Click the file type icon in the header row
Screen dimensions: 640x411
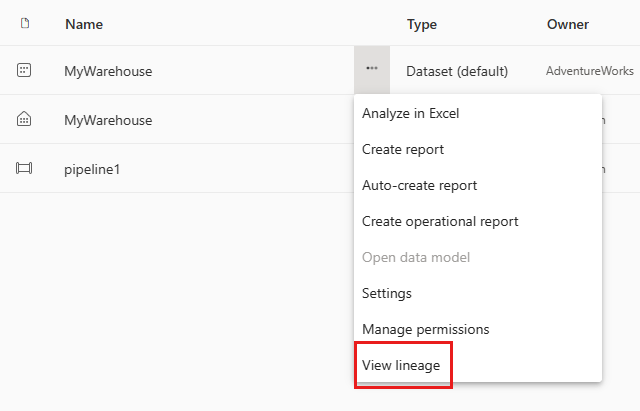tap(25, 23)
